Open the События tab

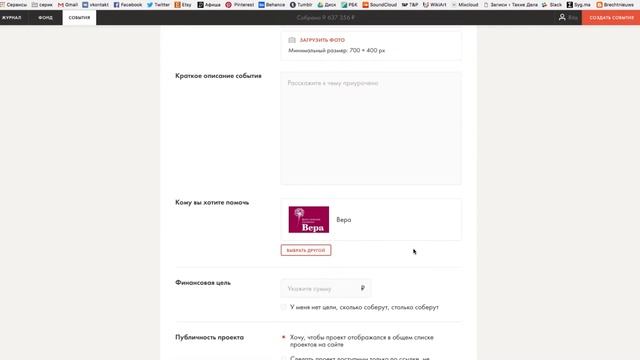[x=79, y=18]
